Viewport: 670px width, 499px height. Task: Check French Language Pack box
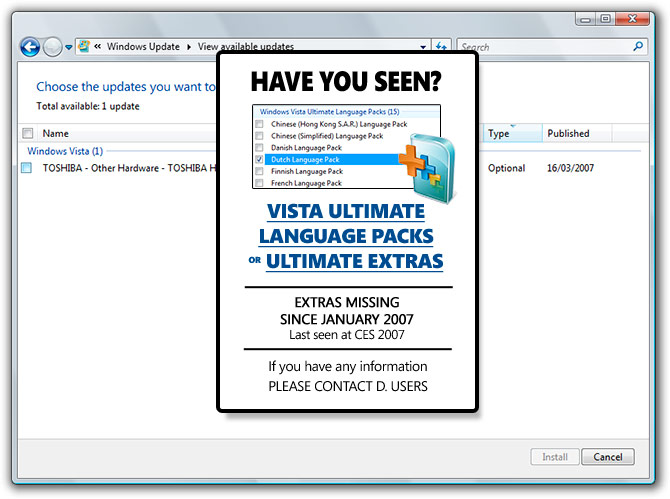[259, 183]
